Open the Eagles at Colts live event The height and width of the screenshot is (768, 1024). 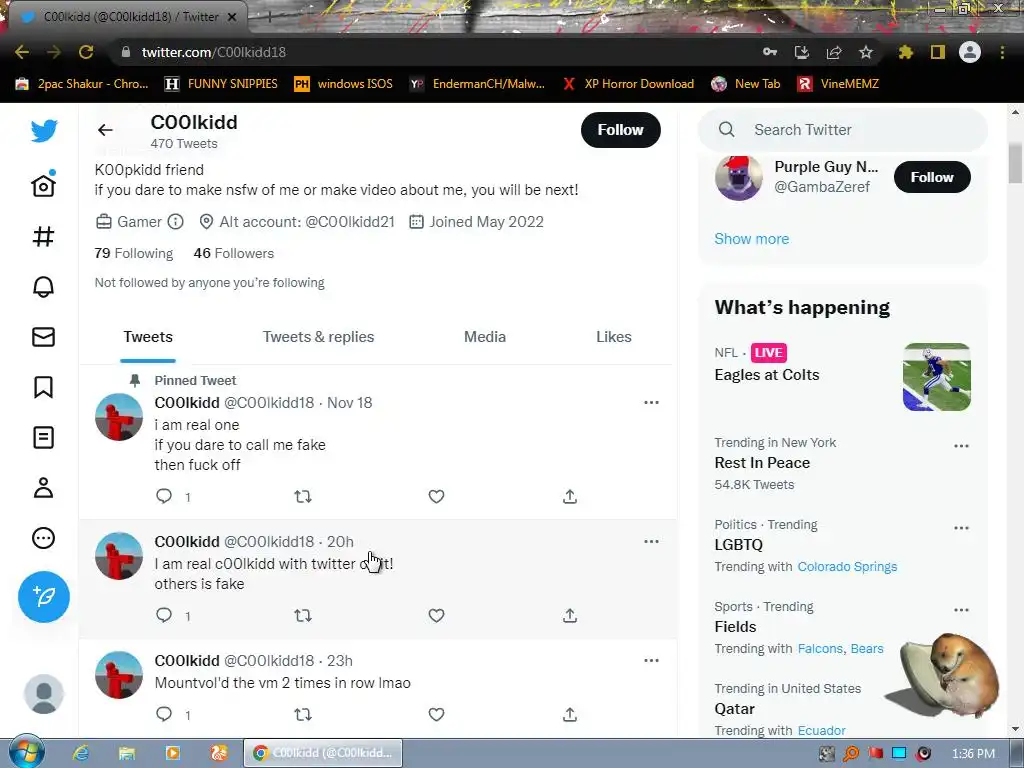(842, 377)
